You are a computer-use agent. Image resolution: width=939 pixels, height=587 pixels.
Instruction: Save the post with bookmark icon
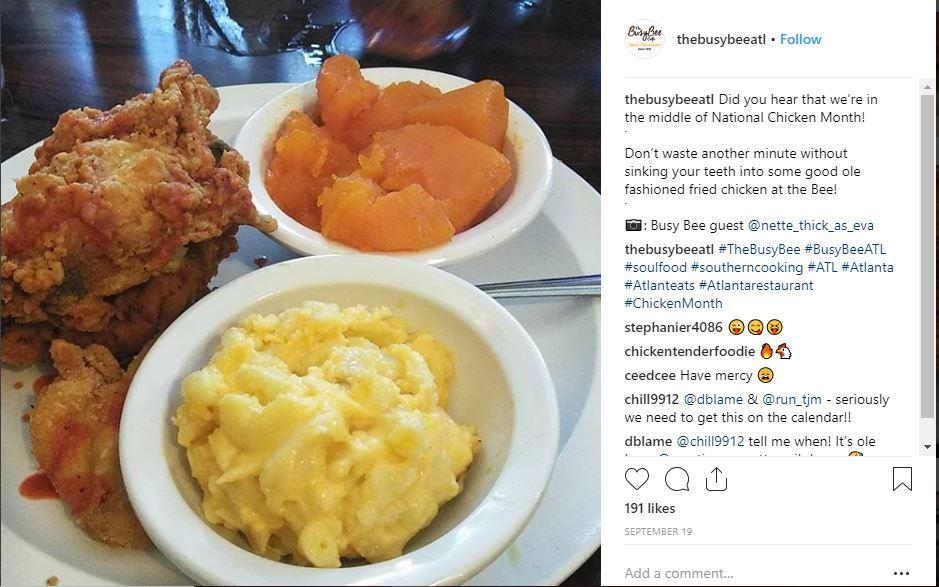coord(902,479)
